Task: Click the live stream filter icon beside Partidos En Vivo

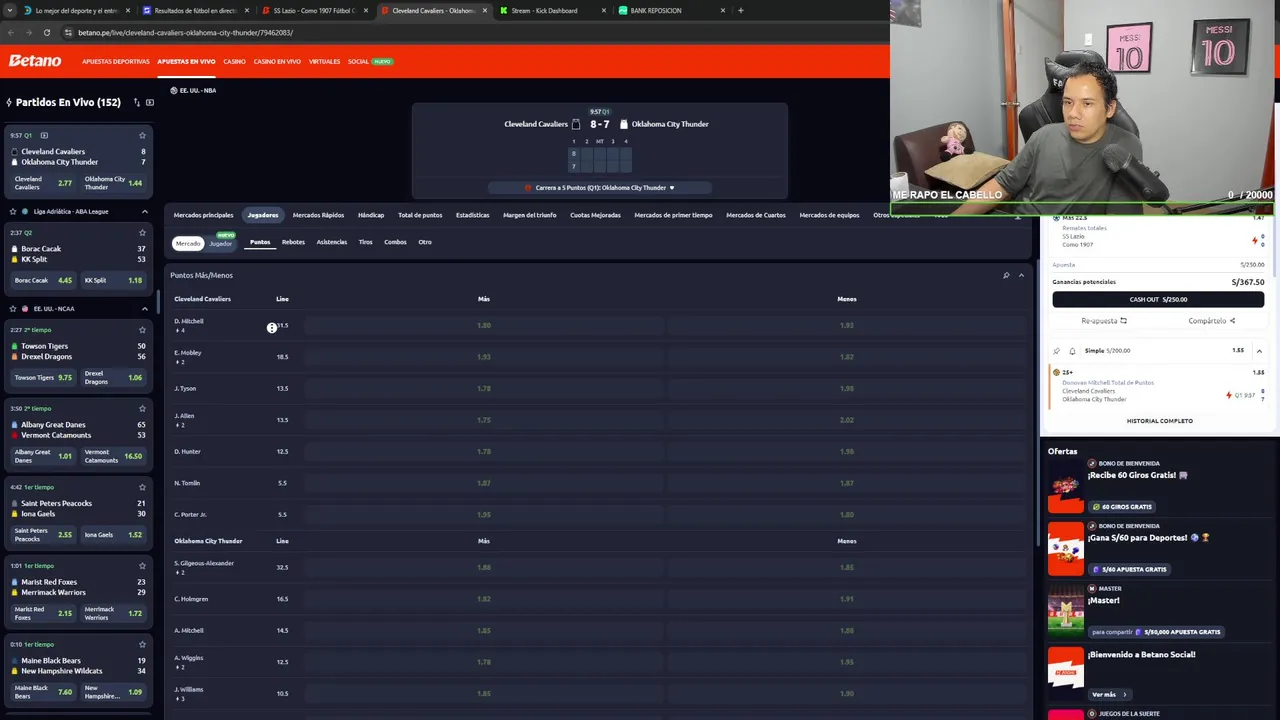Action: (x=149, y=102)
